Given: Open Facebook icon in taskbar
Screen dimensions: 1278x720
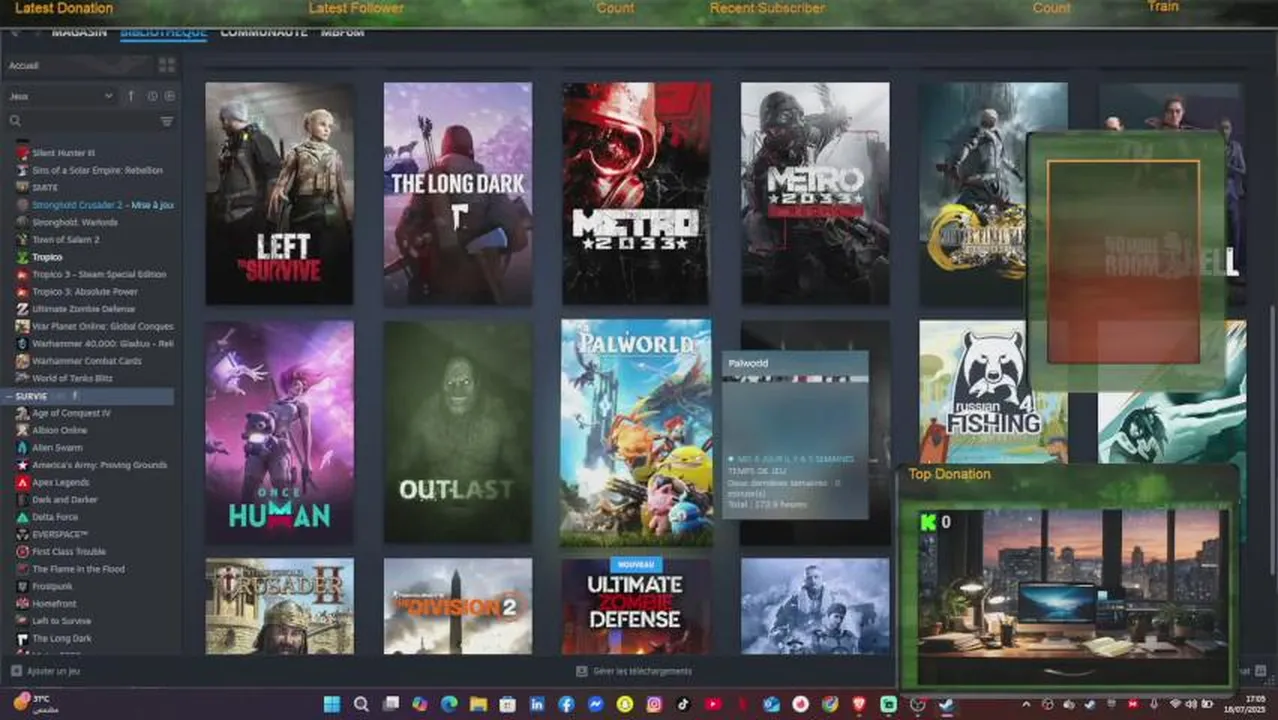Looking at the screenshot, I should coord(566,704).
